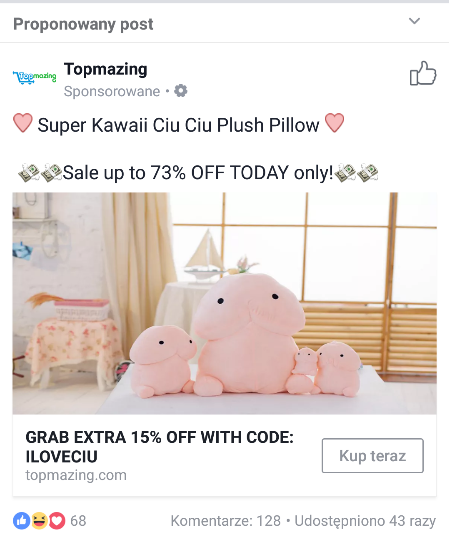
Task: Click the reactions count 68
Action: [78, 521]
